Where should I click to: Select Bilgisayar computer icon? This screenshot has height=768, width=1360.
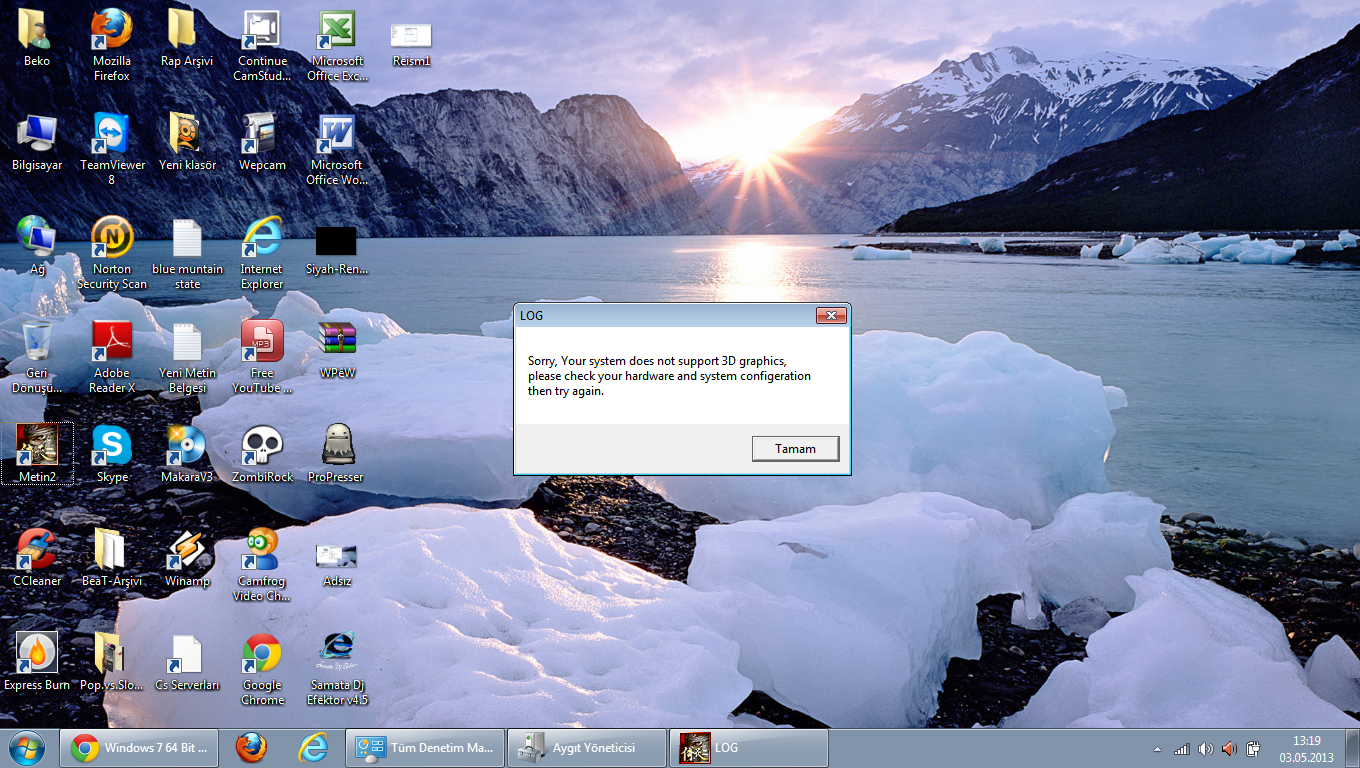[x=37, y=142]
